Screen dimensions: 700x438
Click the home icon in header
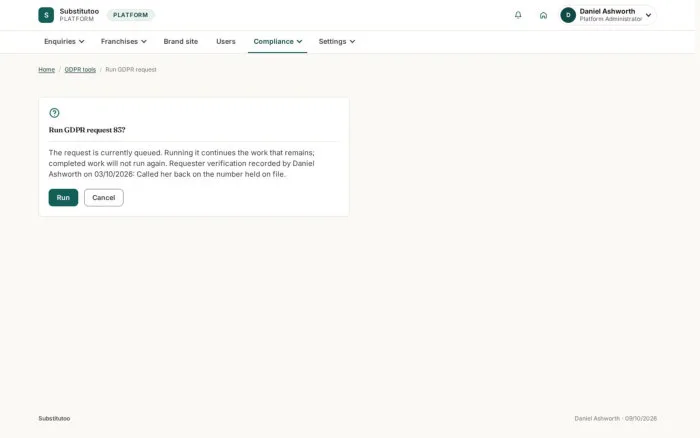pos(543,15)
